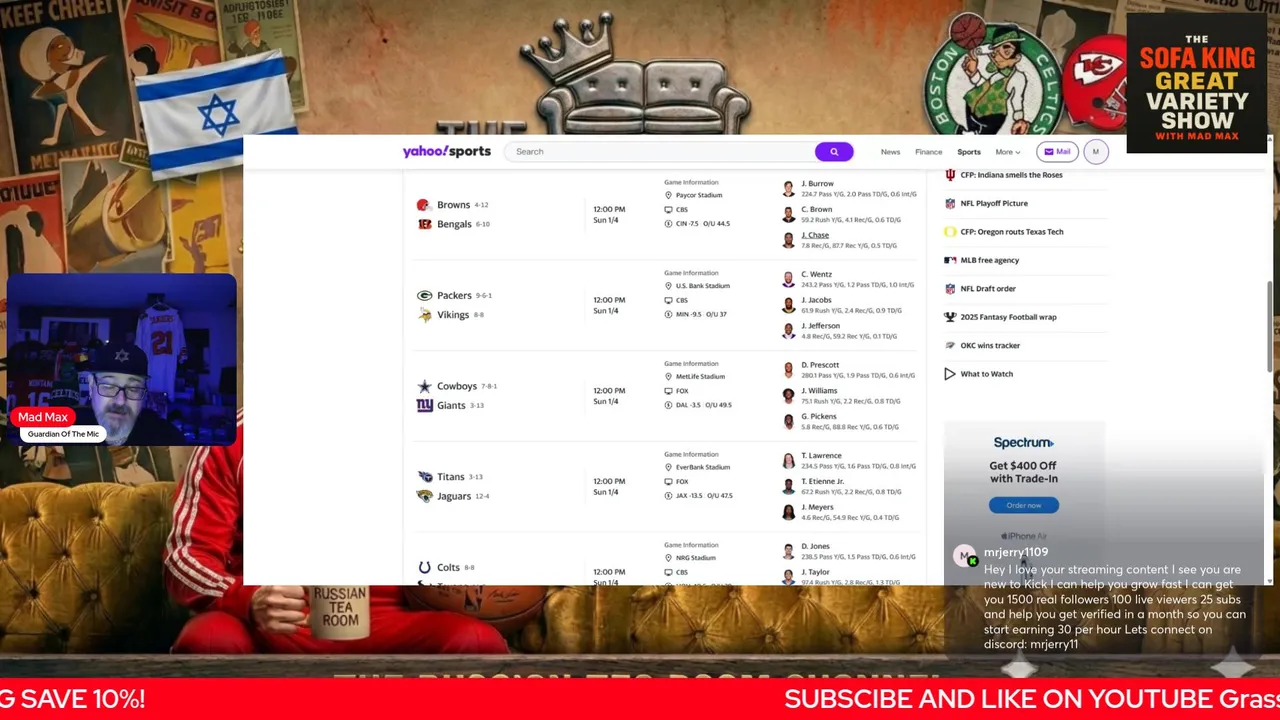Open NFL Draft order link
This screenshot has width=1280, height=720.
pos(988,289)
